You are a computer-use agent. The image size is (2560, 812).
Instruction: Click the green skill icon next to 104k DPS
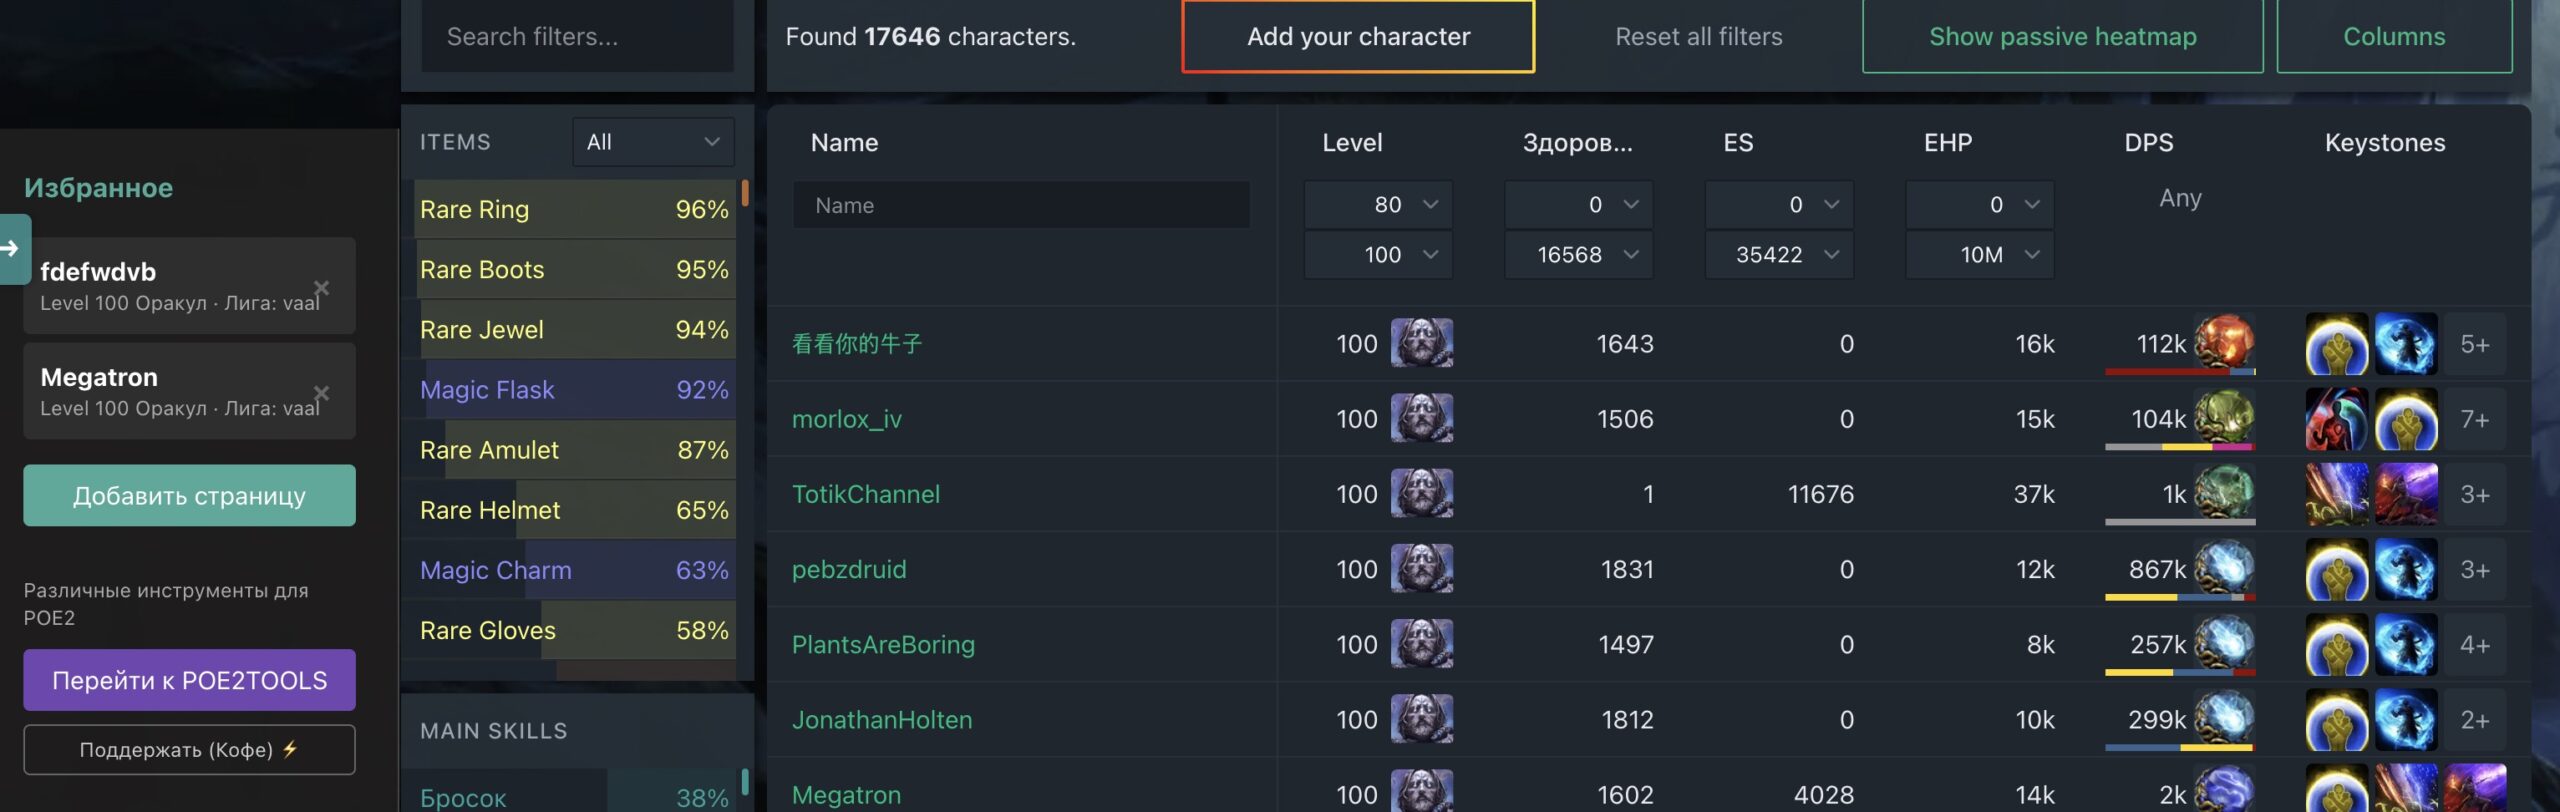(x=2224, y=418)
